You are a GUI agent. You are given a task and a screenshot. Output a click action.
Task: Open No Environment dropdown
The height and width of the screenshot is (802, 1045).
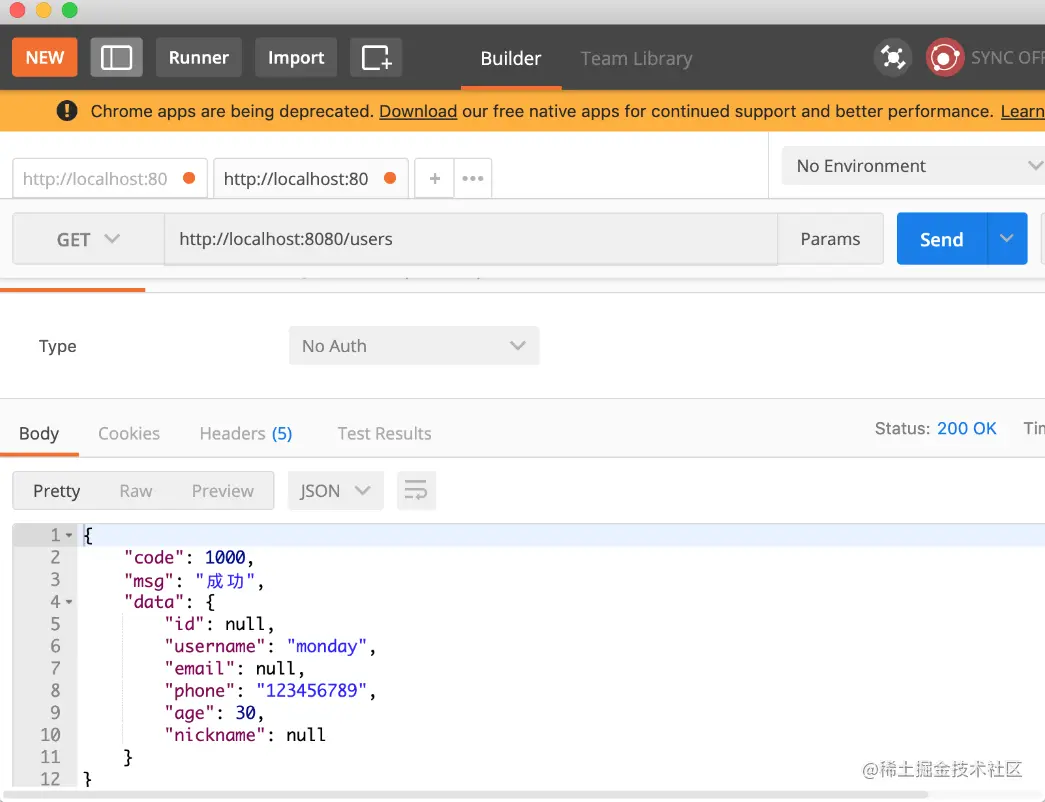click(913, 165)
